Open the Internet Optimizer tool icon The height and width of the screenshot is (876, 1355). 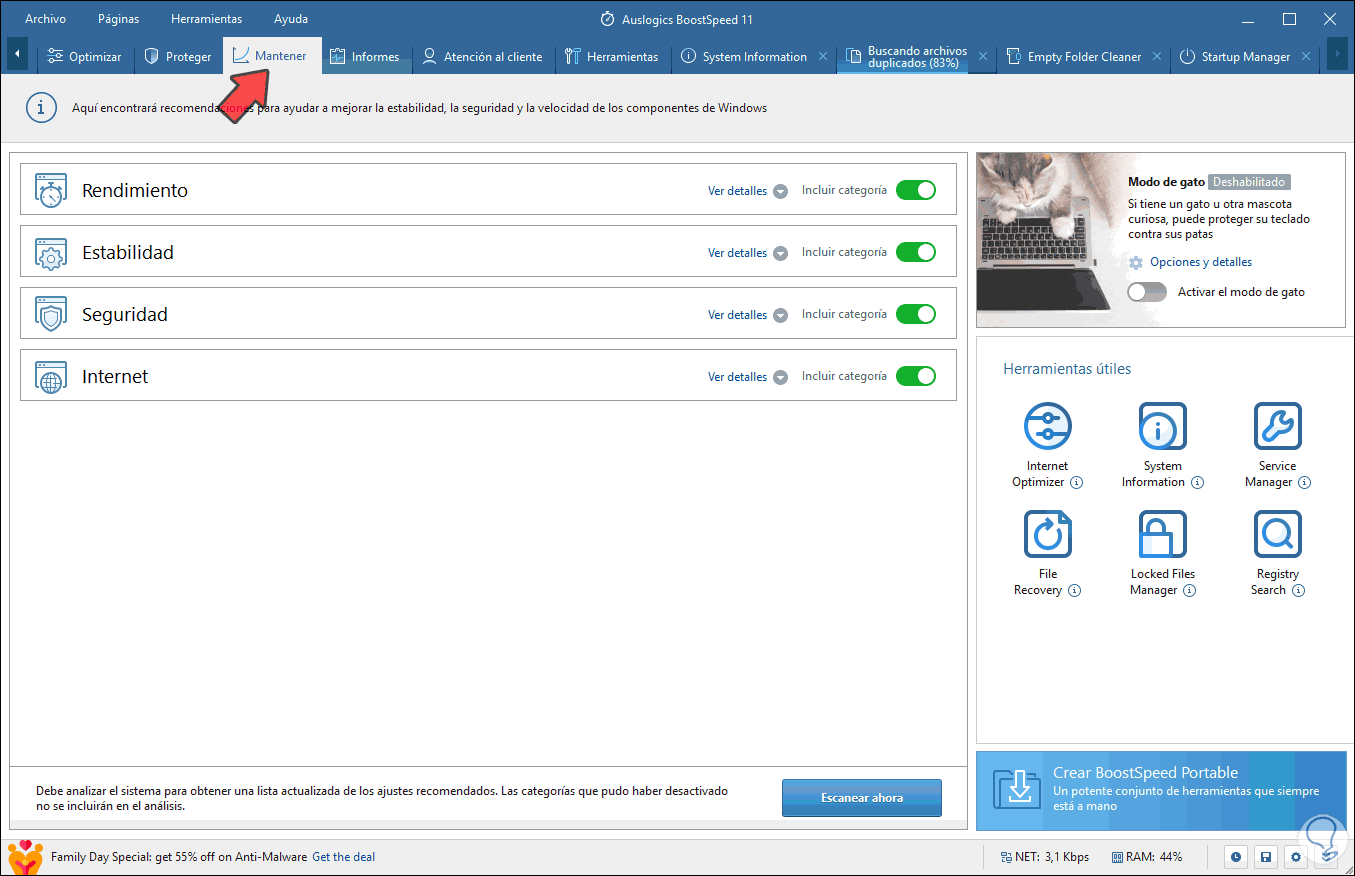coord(1047,427)
